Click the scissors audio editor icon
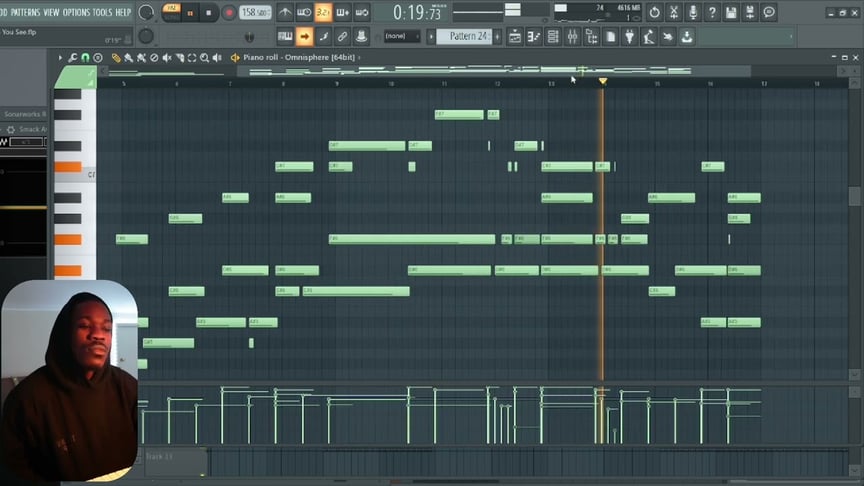The height and width of the screenshot is (486, 864). coord(674,12)
